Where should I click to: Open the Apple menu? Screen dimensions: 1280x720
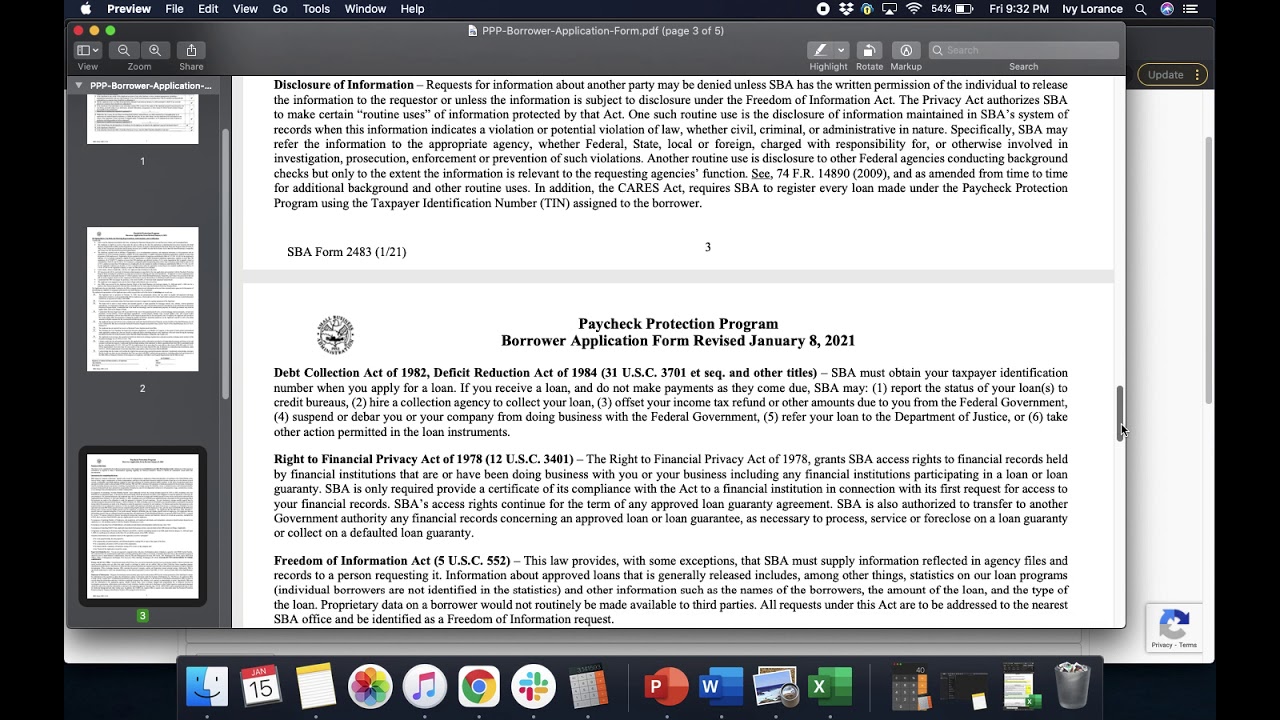tap(86, 9)
